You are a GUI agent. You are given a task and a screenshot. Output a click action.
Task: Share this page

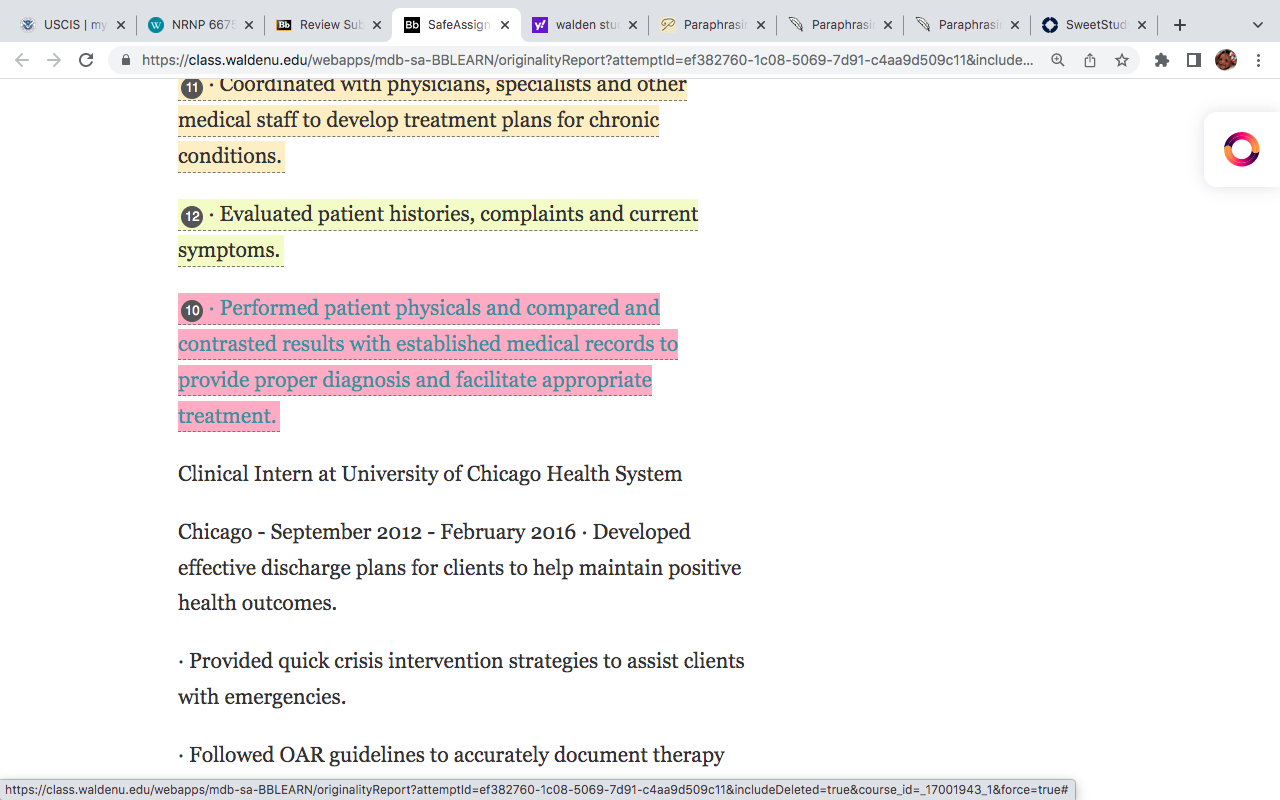click(x=1090, y=60)
